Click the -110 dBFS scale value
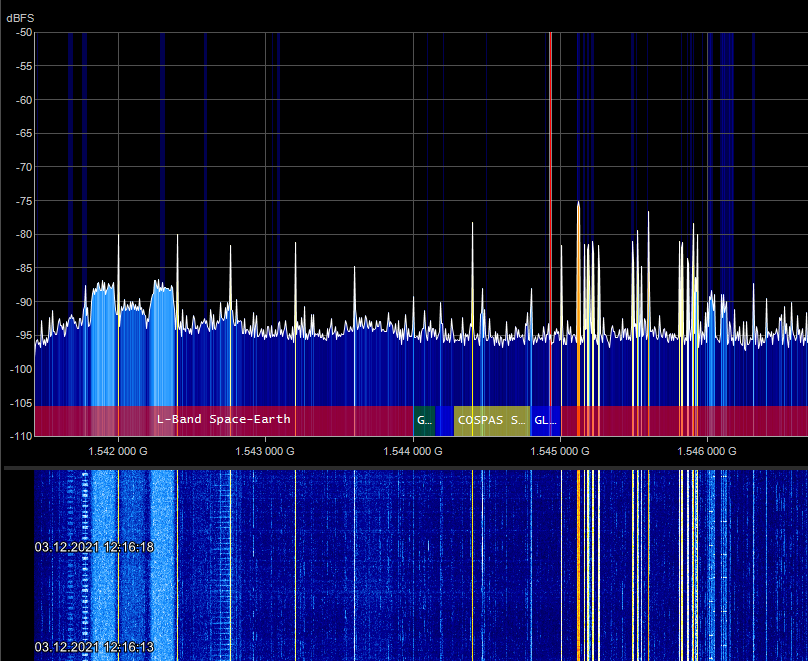The height and width of the screenshot is (661, 808). click(x=22, y=436)
